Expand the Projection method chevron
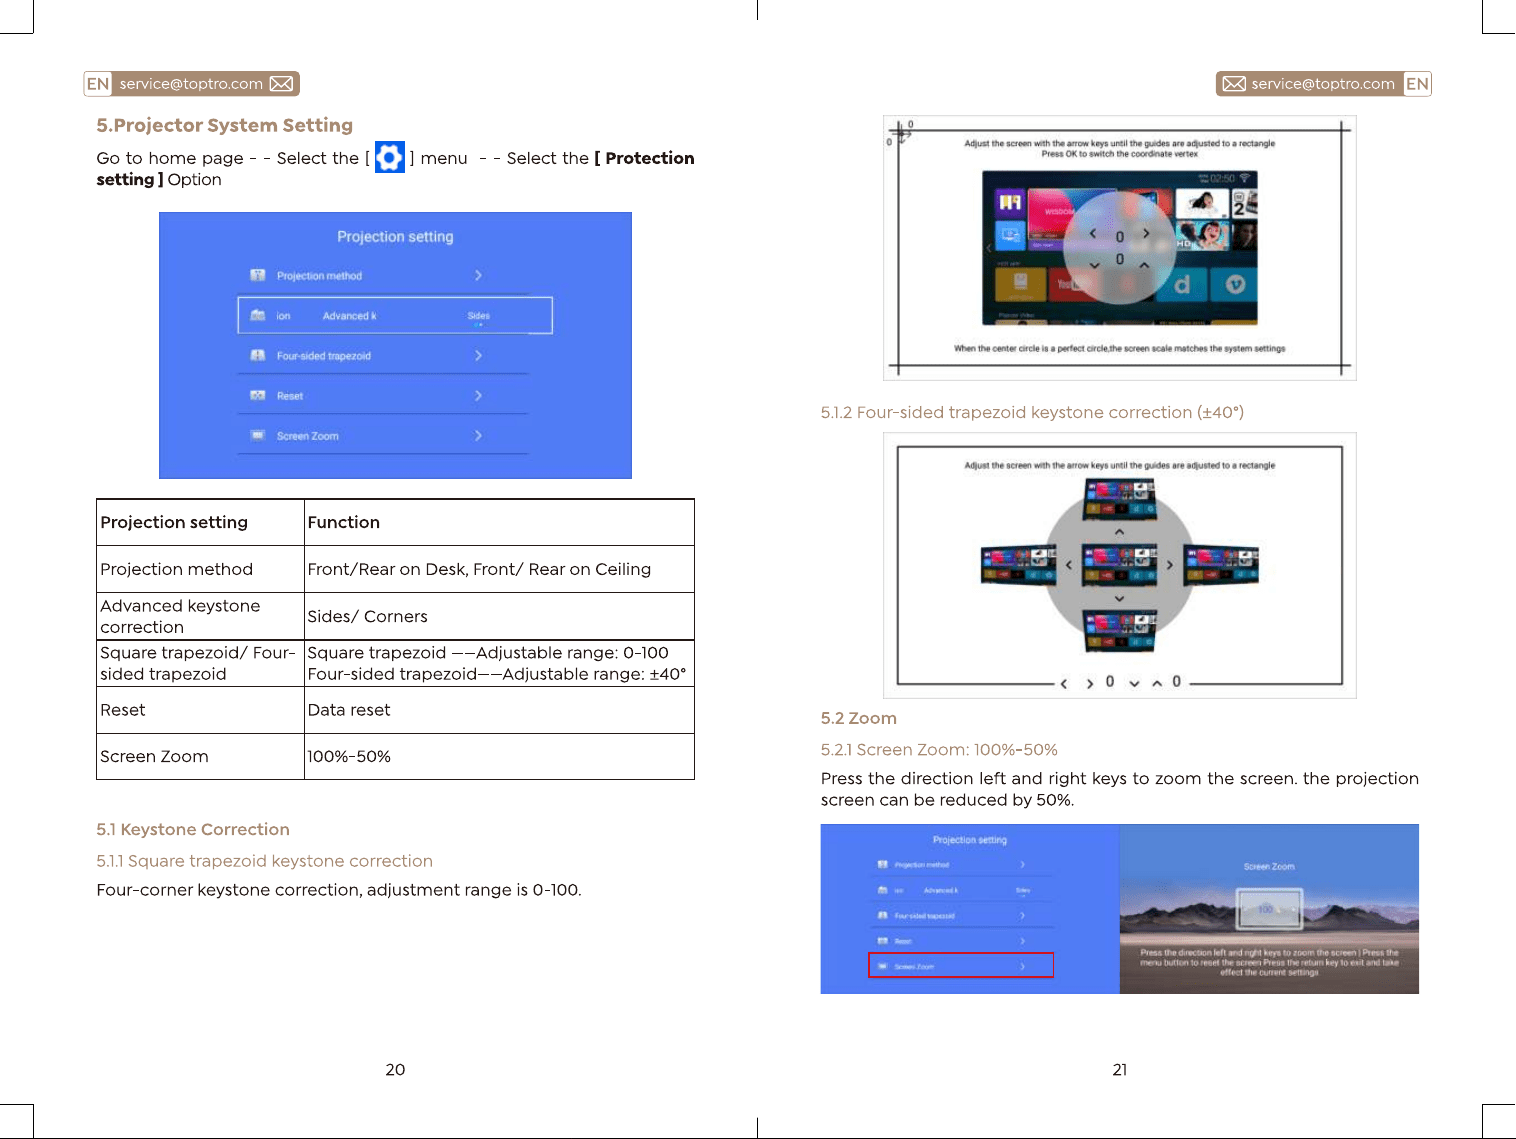Screen dimensions: 1516x1139 [x=478, y=275]
